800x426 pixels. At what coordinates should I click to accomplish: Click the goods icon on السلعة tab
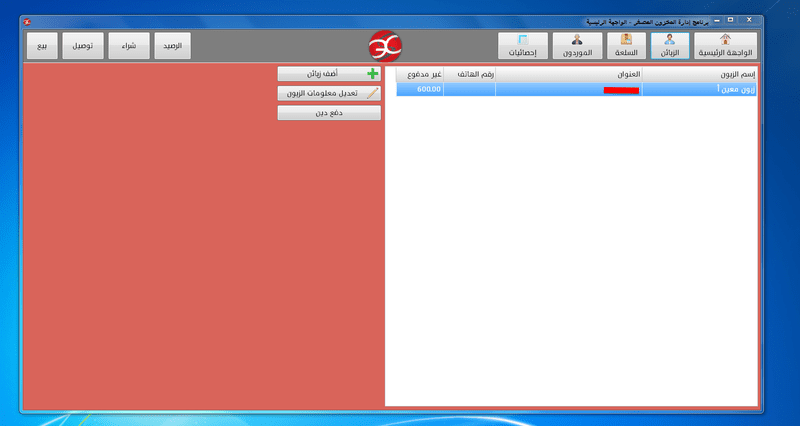point(626,40)
